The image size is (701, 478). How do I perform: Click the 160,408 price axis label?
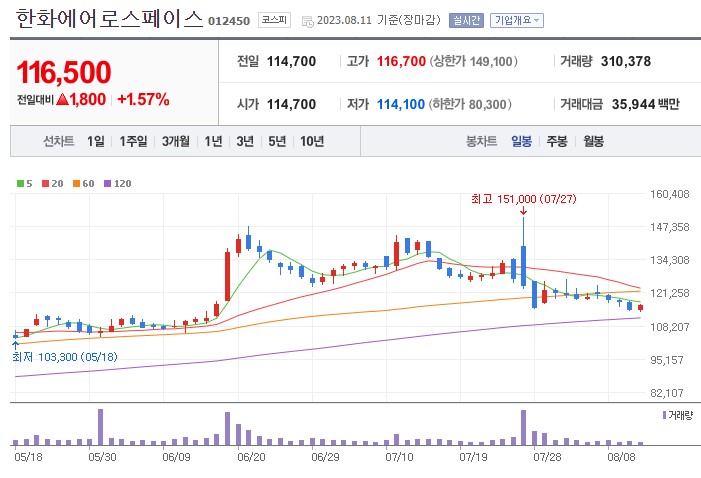pyautogui.click(x=670, y=194)
